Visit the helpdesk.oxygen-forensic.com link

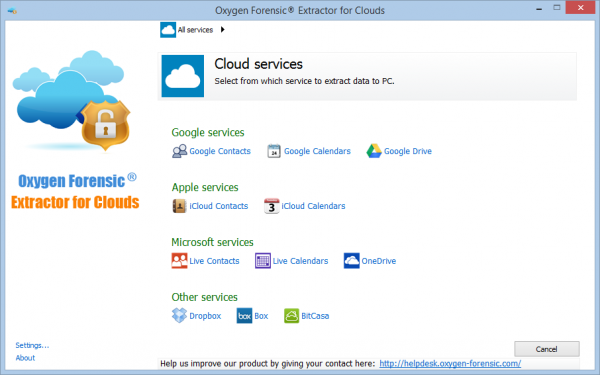tap(450, 364)
